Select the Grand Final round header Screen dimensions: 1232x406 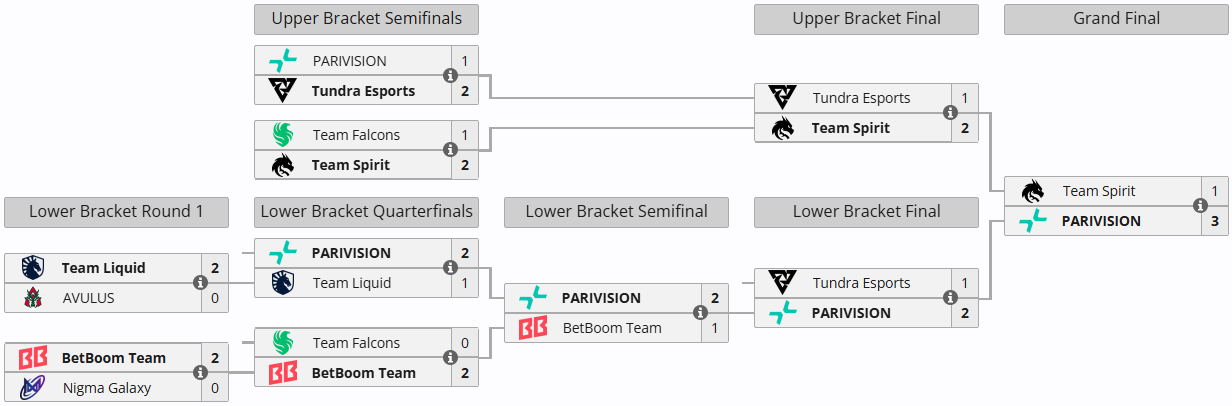pos(1116,19)
